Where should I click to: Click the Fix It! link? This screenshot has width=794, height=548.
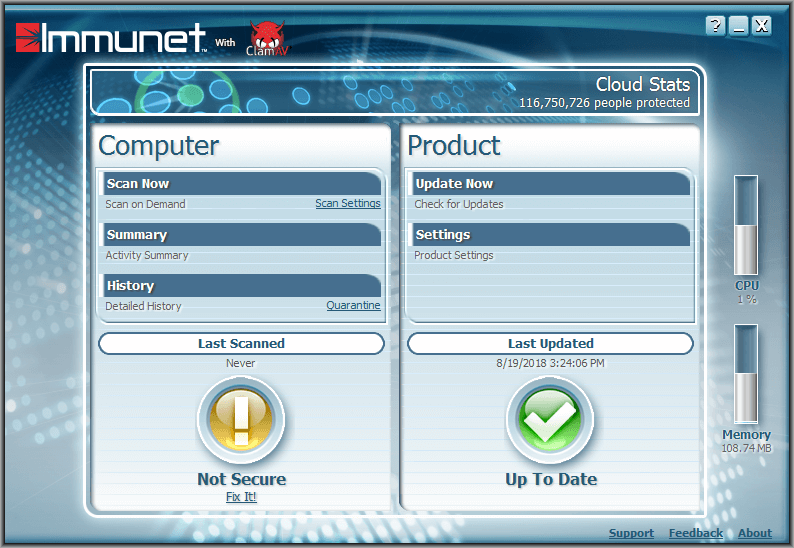click(241, 497)
